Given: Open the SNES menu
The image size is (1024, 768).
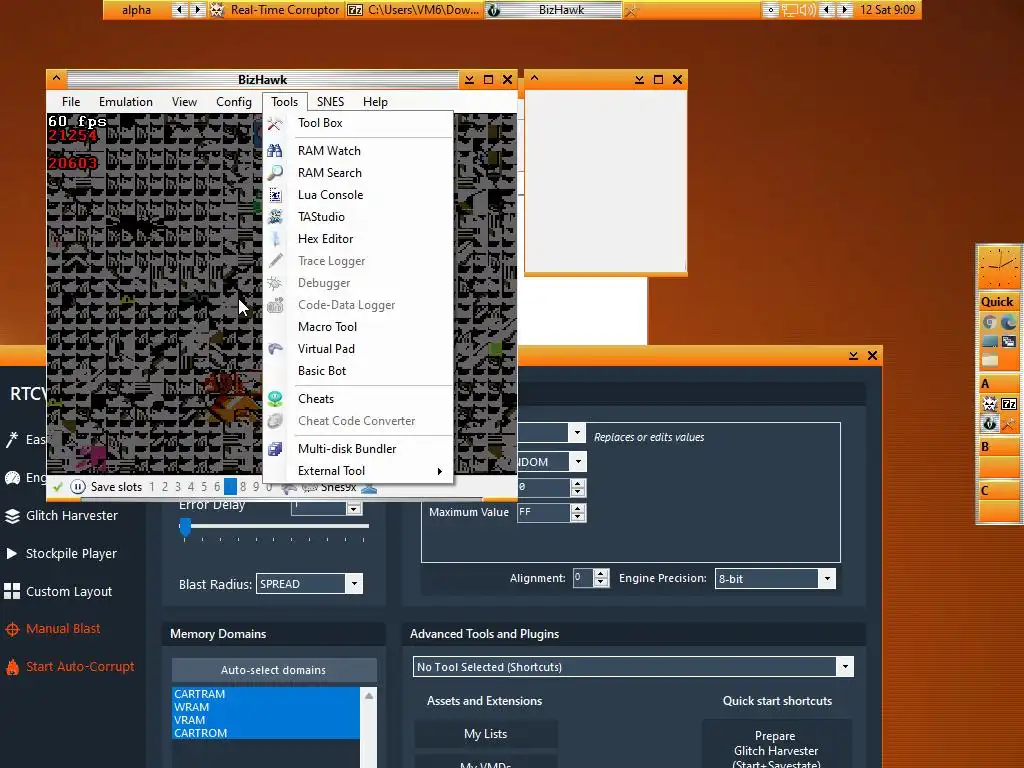Looking at the screenshot, I should click(x=330, y=102).
